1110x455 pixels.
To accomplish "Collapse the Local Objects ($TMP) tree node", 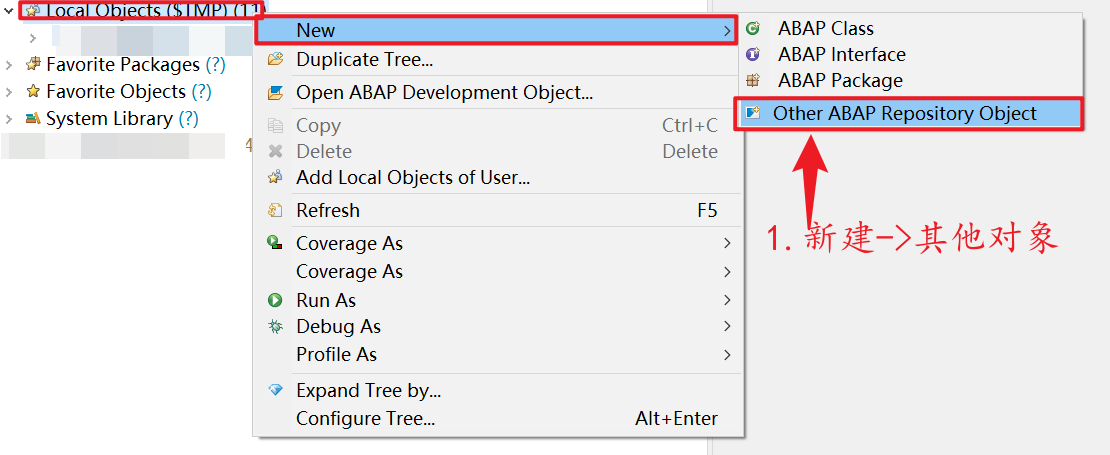I will click(x=8, y=10).
